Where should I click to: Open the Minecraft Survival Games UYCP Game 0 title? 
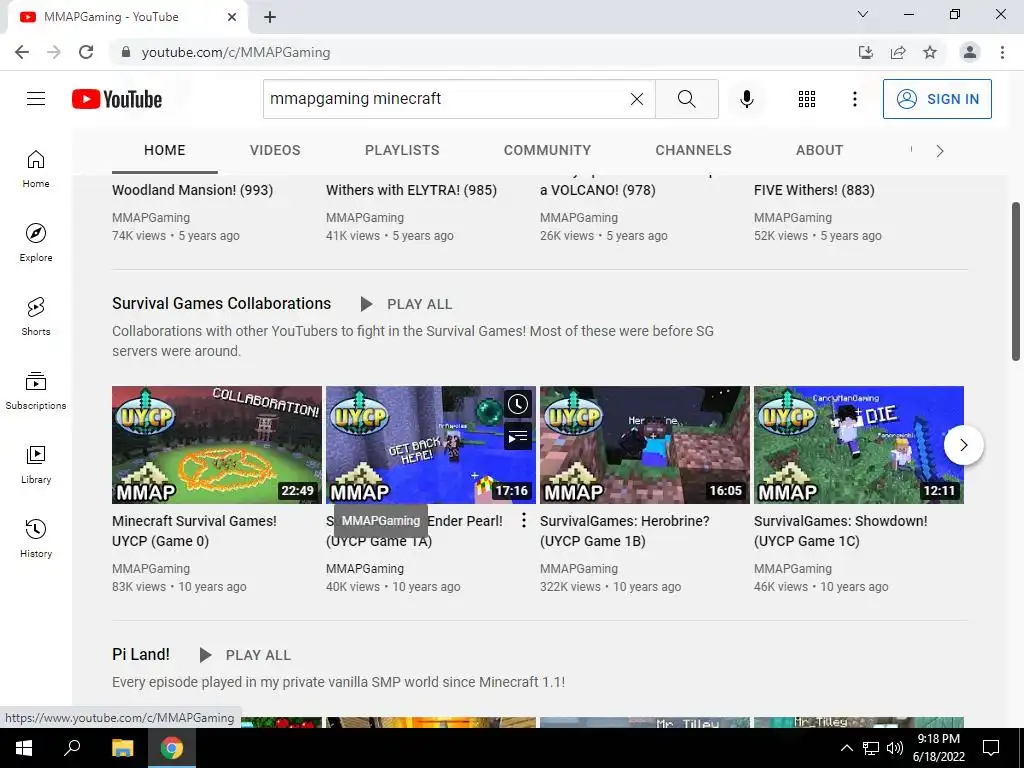[x=194, y=531]
